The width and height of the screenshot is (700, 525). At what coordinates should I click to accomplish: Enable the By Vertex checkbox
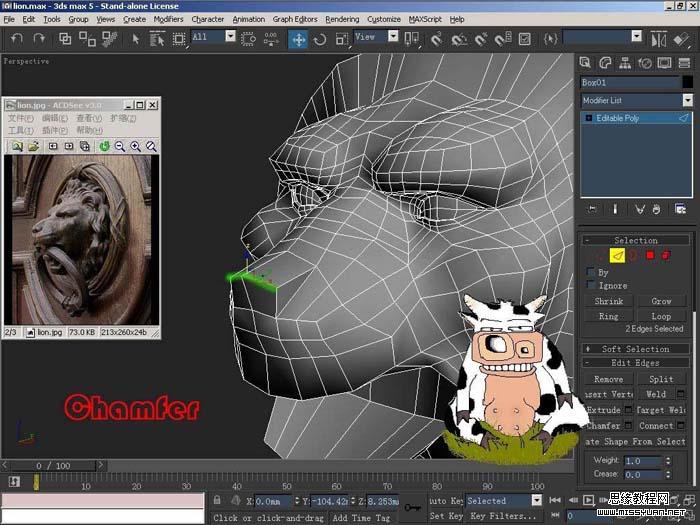click(590, 272)
